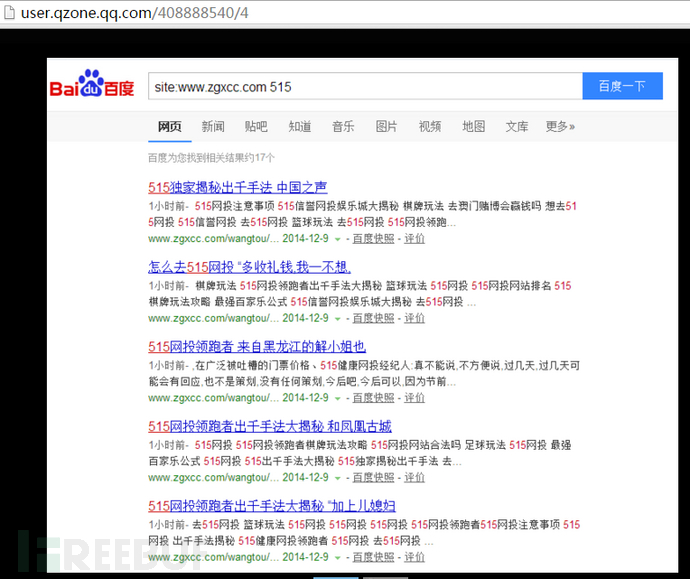Image resolution: width=690 pixels, height=579 pixels.
Task: Open 百度快照 for the 黑龙江的解小姐 result
Action: 374,398
